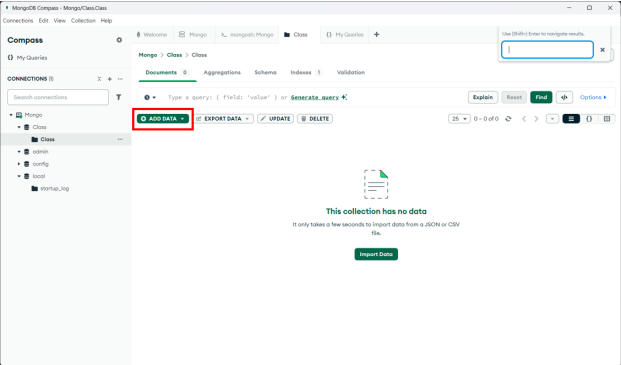
Task: Open the Help menu
Action: 106,21
